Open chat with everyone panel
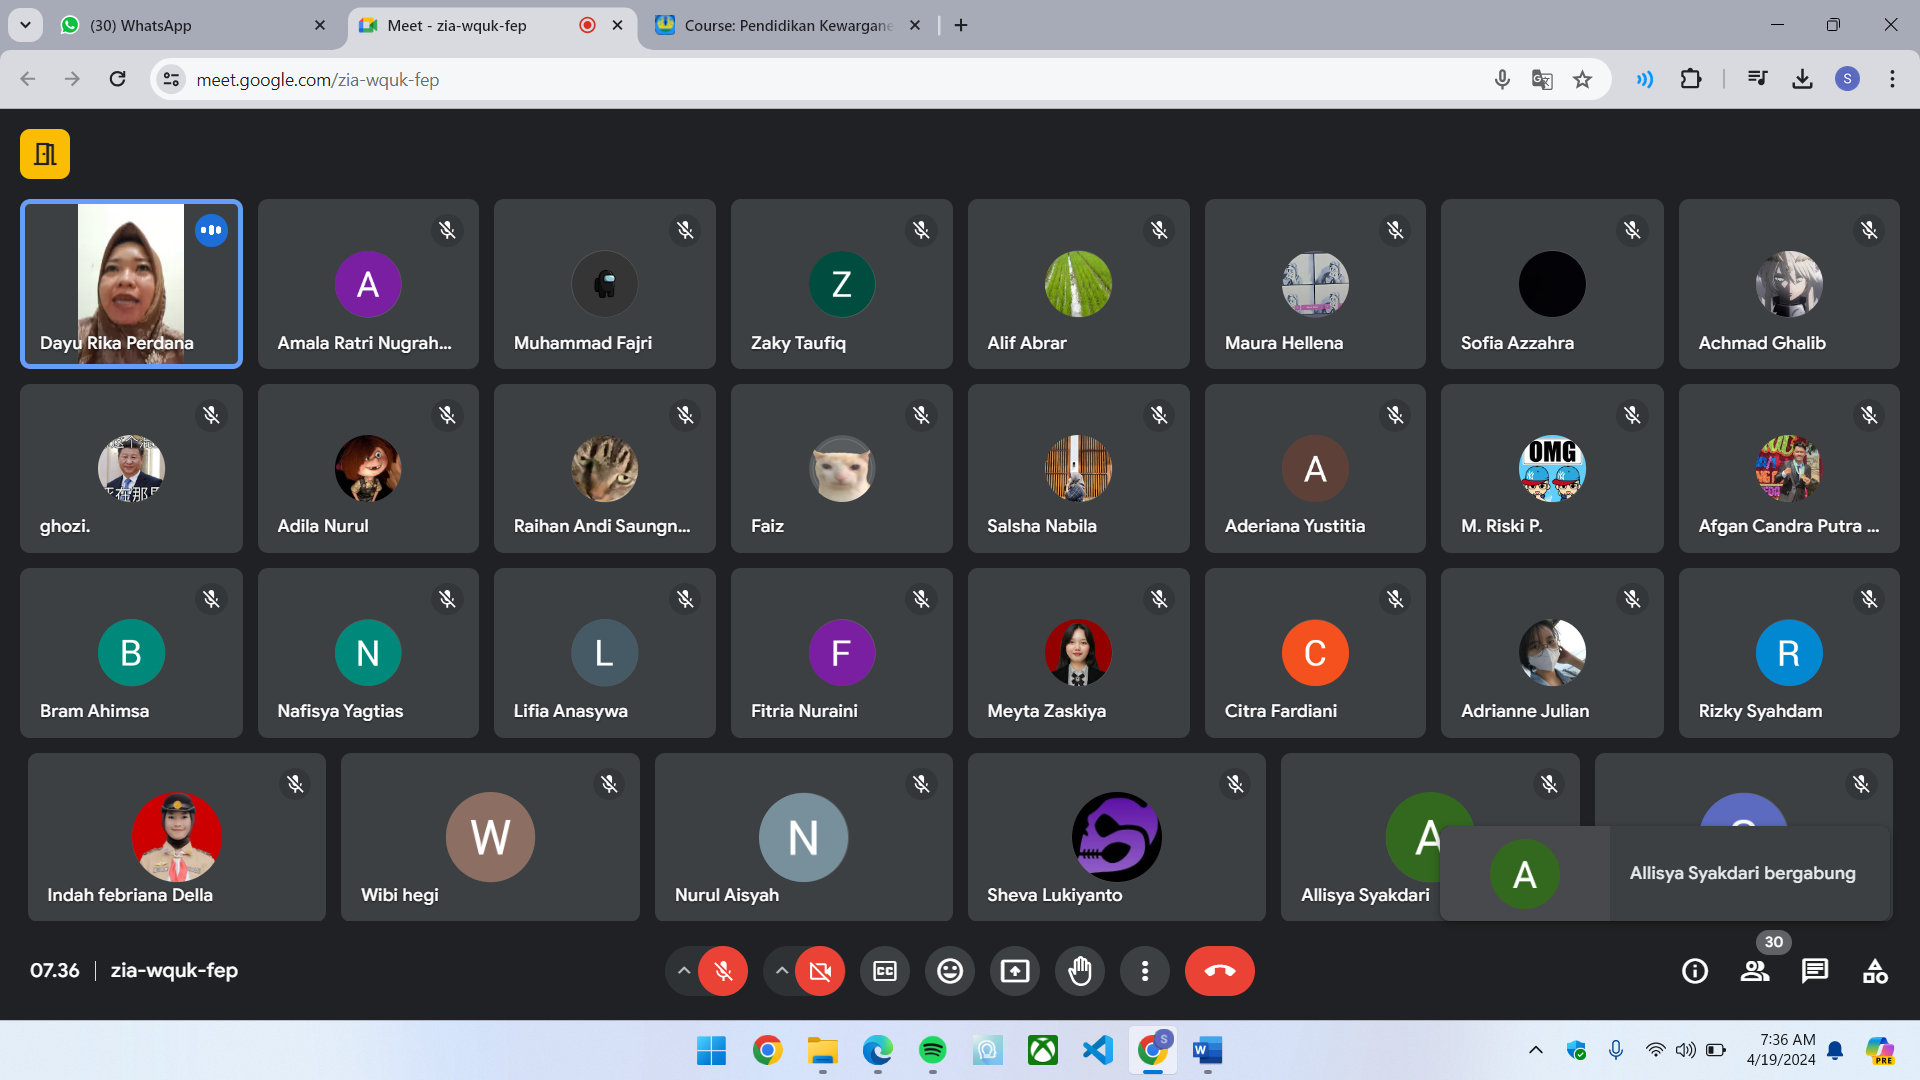Viewport: 1920px width, 1080px height. pos(1815,971)
